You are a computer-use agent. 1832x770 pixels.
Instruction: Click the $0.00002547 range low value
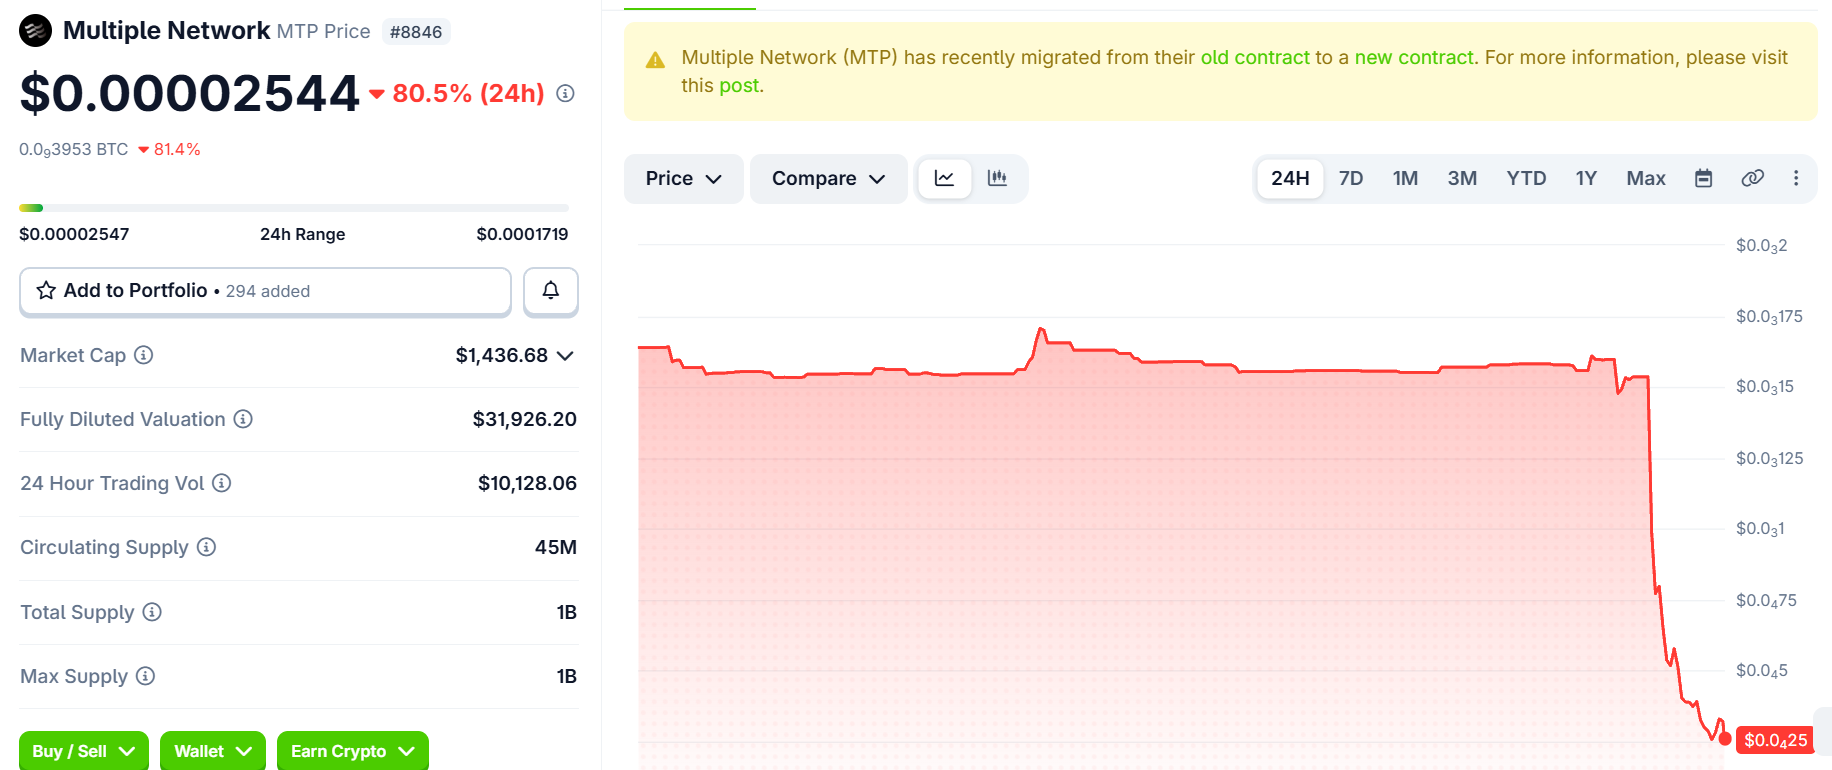74,234
